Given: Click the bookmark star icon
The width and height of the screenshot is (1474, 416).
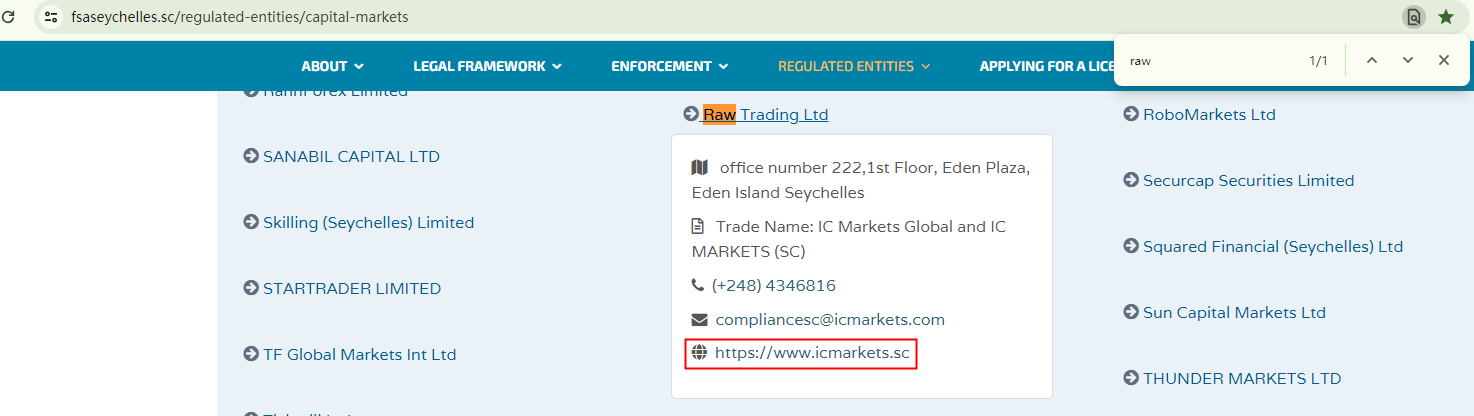Looking at the screenshot, I should pyautogui.click(x=1445, y=17).
